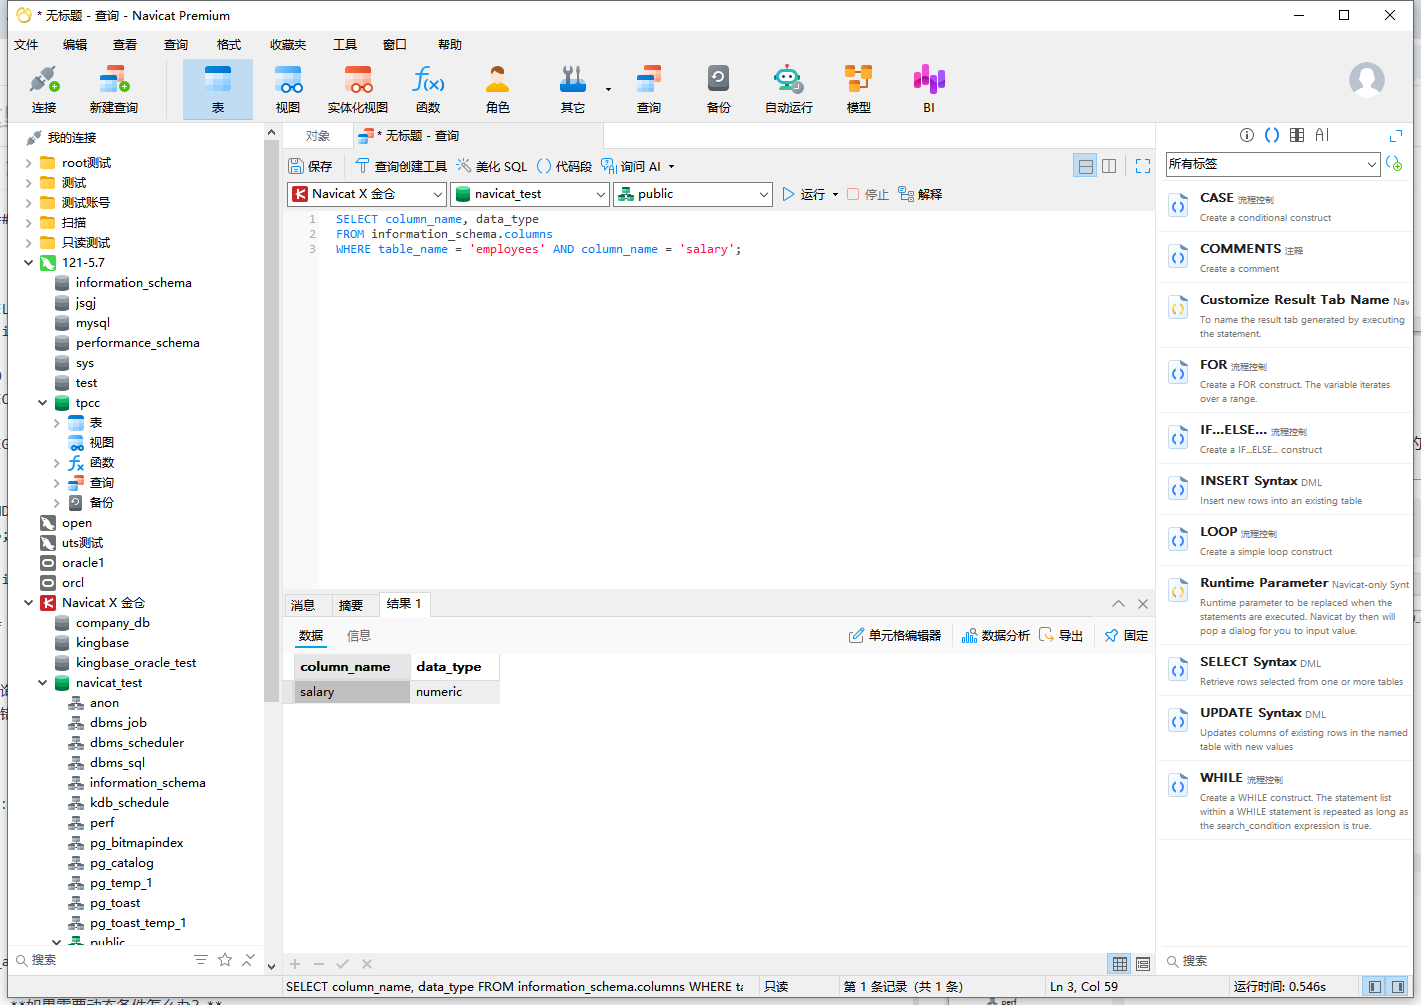Click the 连接 (Connection) toolbar icon
The width and height of the screenshot is (1421, 1005).
pyautogui.click(x=44, y=89)
